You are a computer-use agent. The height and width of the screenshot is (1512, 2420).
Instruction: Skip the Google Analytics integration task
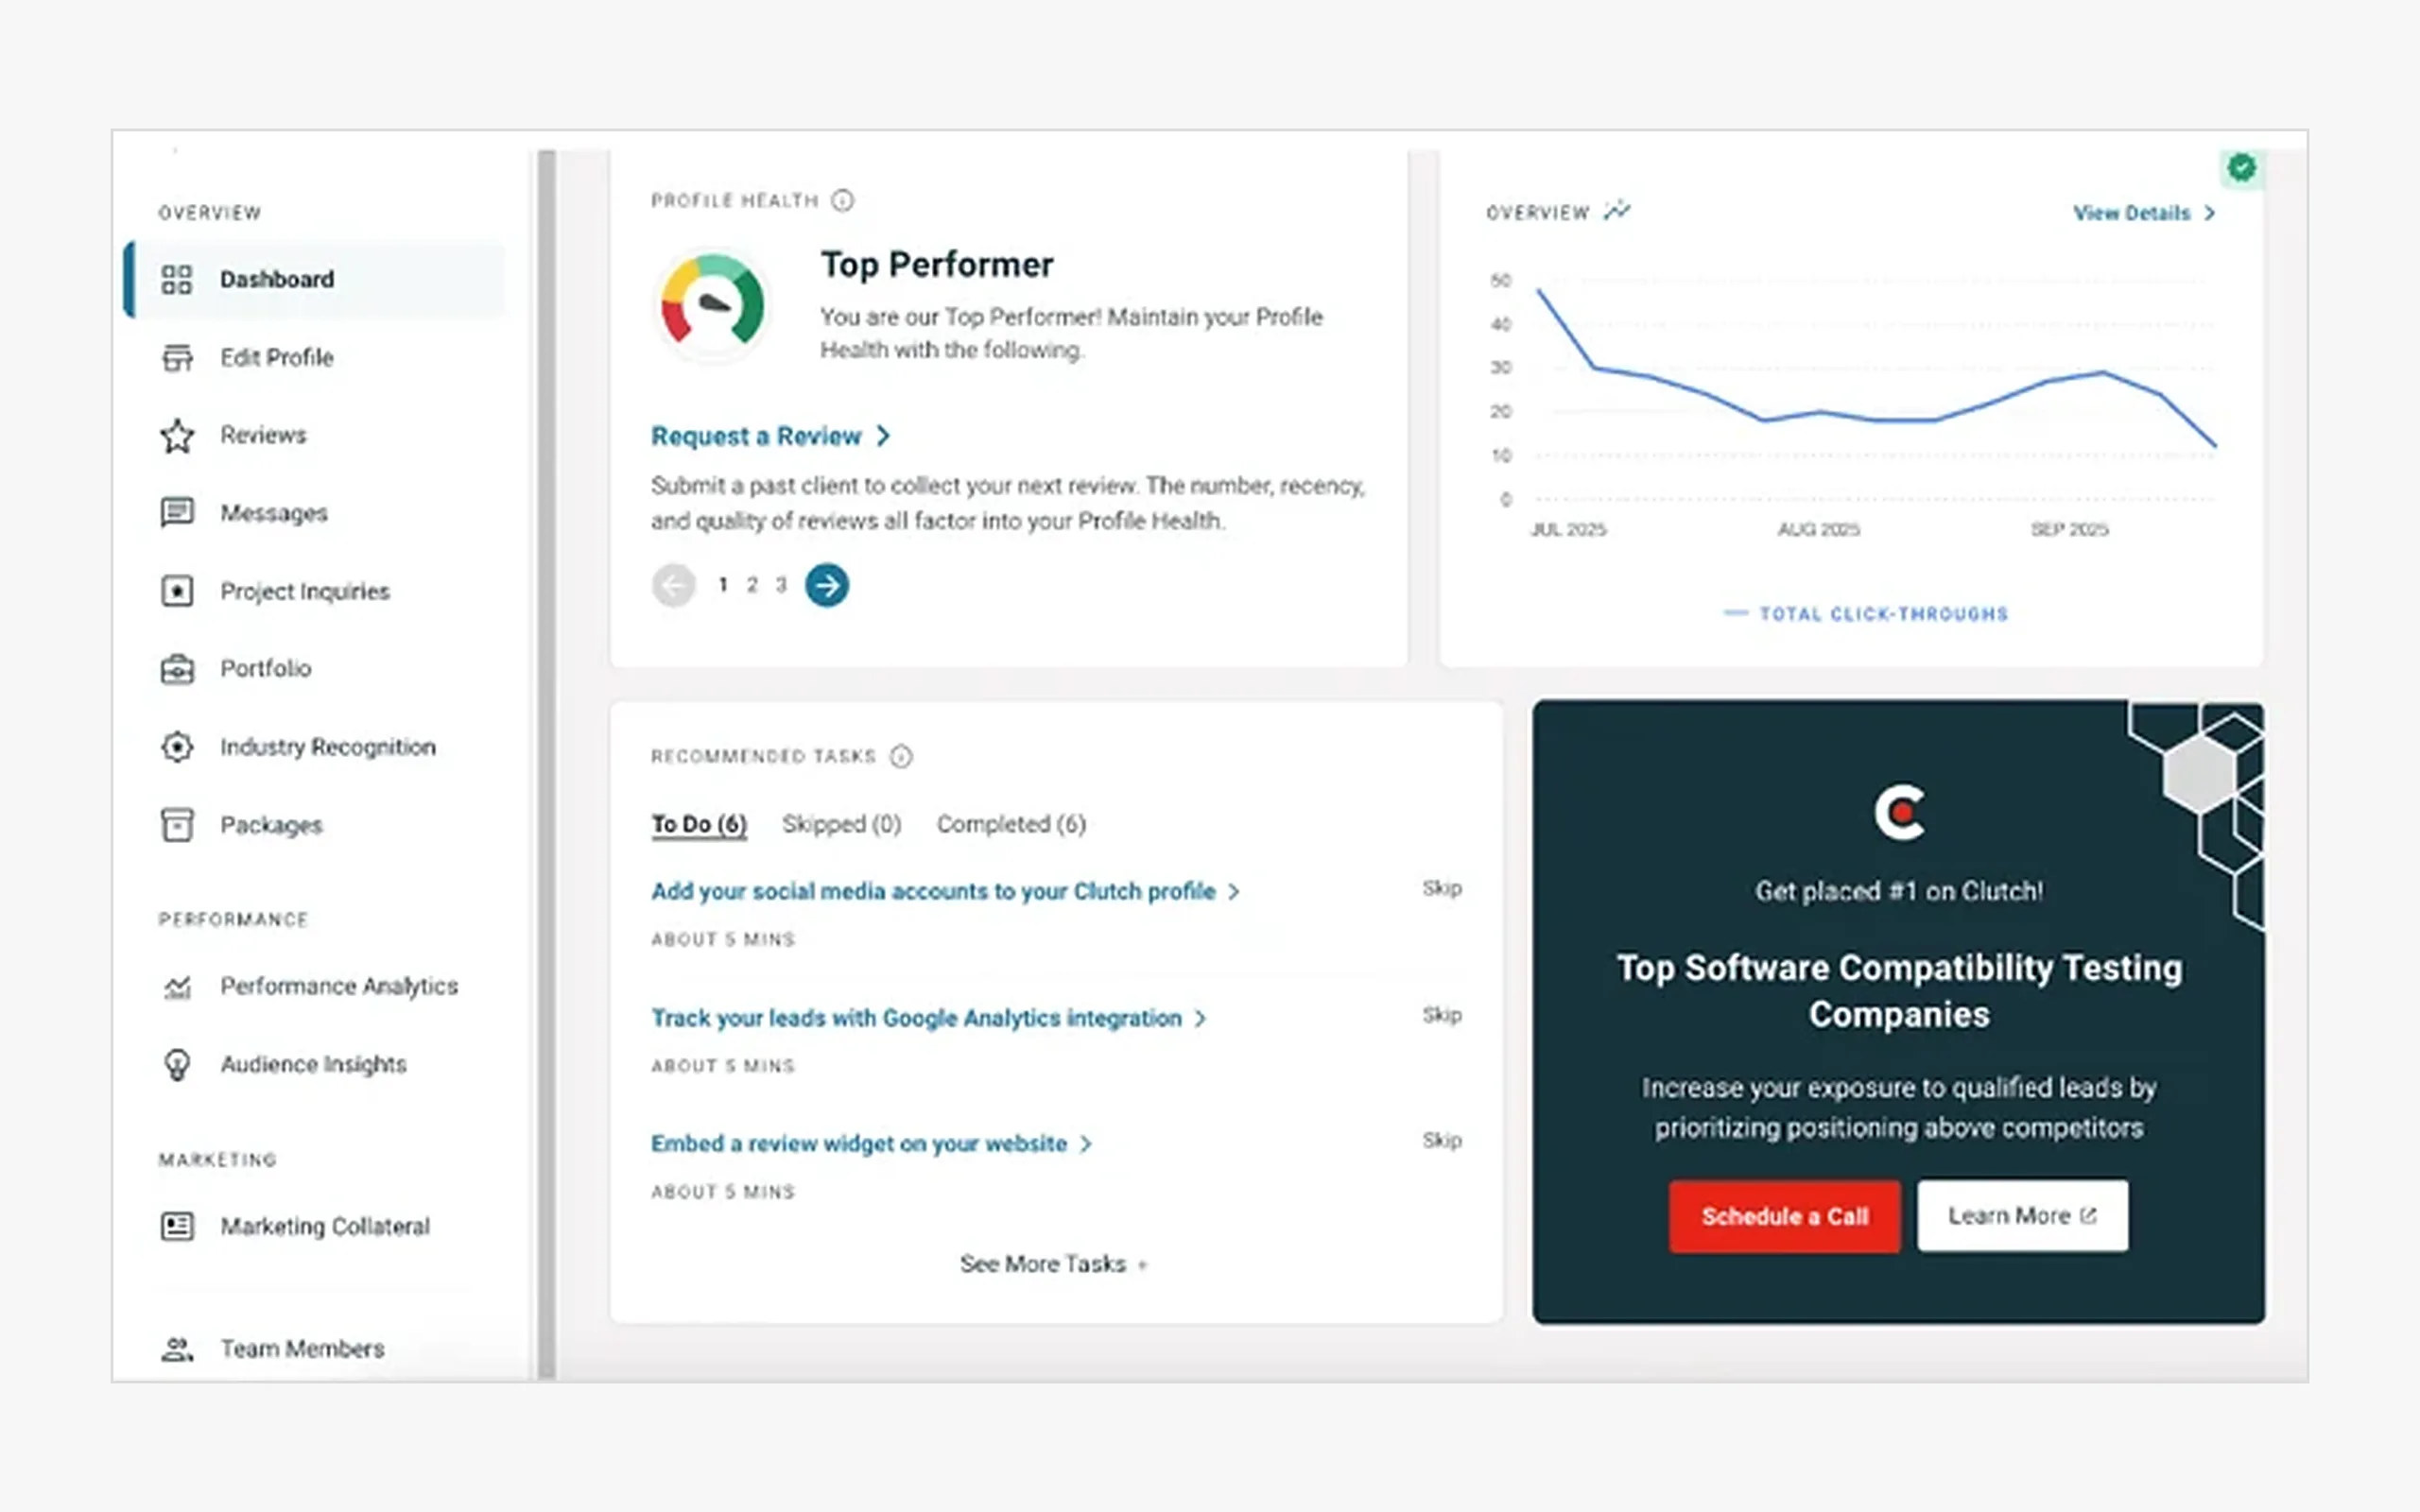[1442, 1015]
